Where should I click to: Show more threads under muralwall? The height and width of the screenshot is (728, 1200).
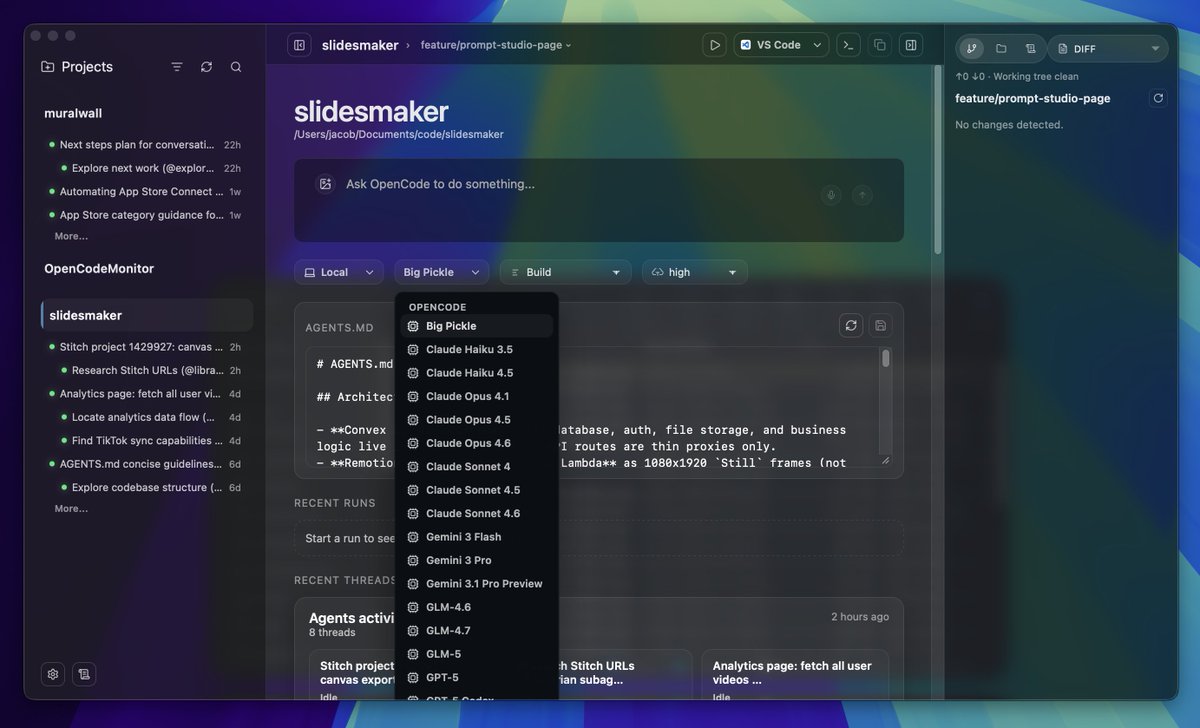coord(71,236)
